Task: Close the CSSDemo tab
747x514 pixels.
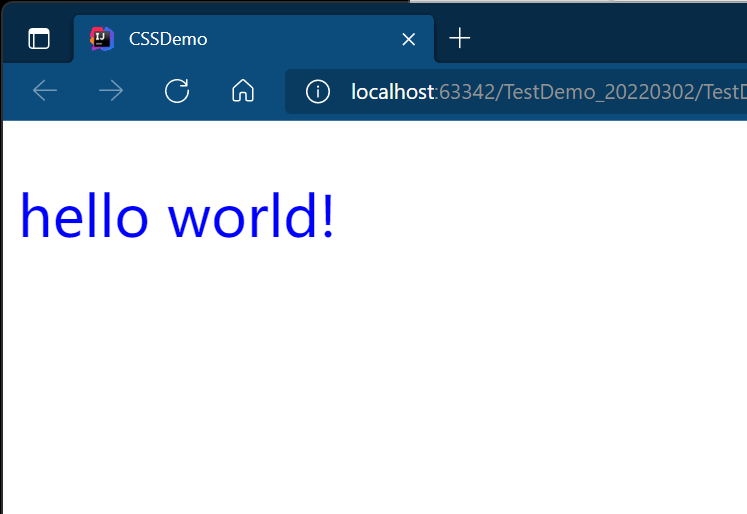Action: coord(408,39)
